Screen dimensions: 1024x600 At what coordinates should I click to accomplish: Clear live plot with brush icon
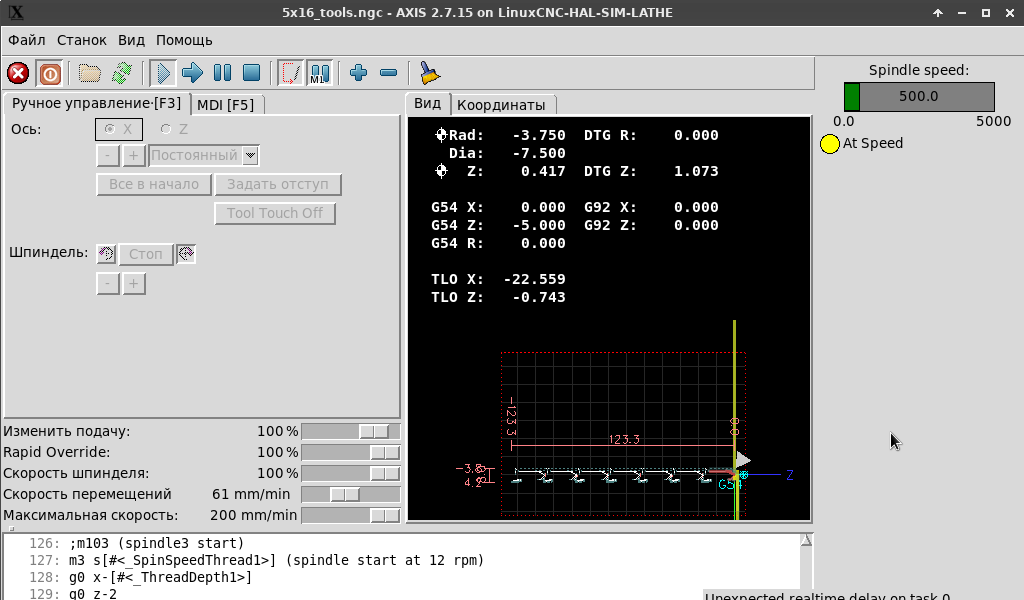[428, 73]
